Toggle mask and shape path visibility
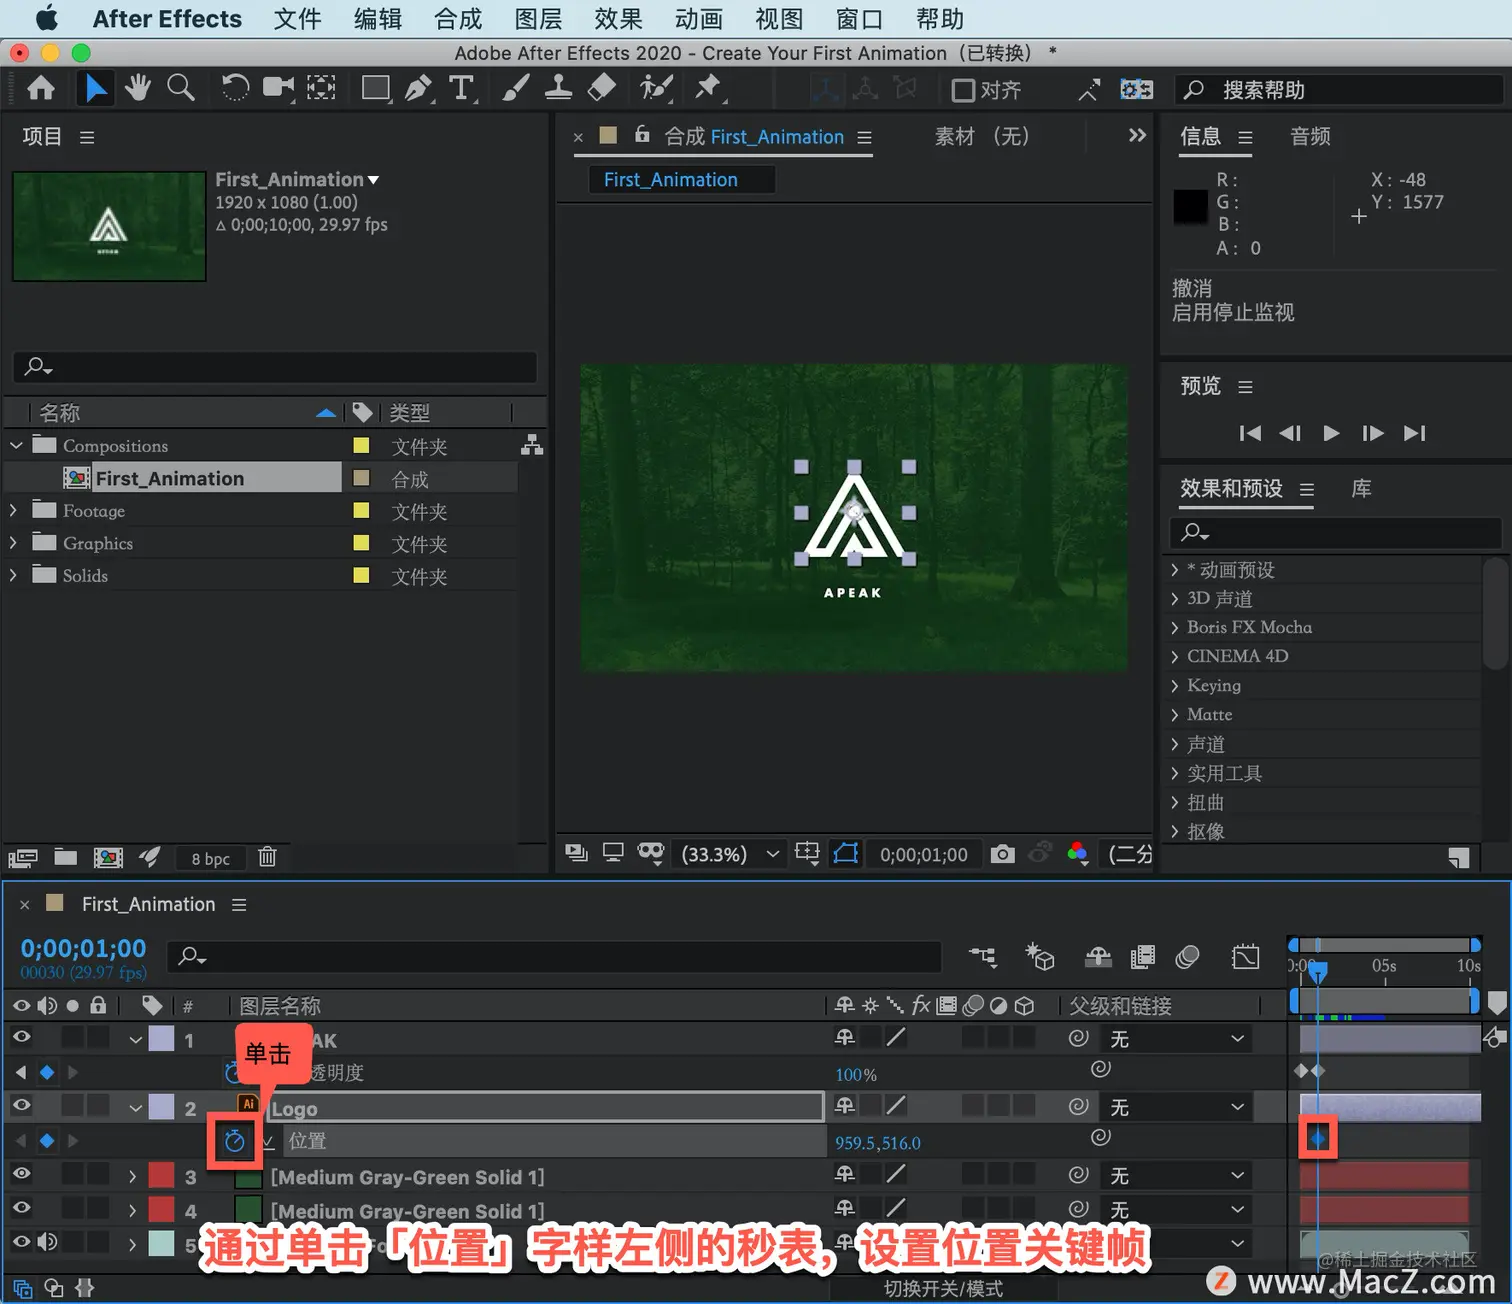 click(x=846, y=854)
